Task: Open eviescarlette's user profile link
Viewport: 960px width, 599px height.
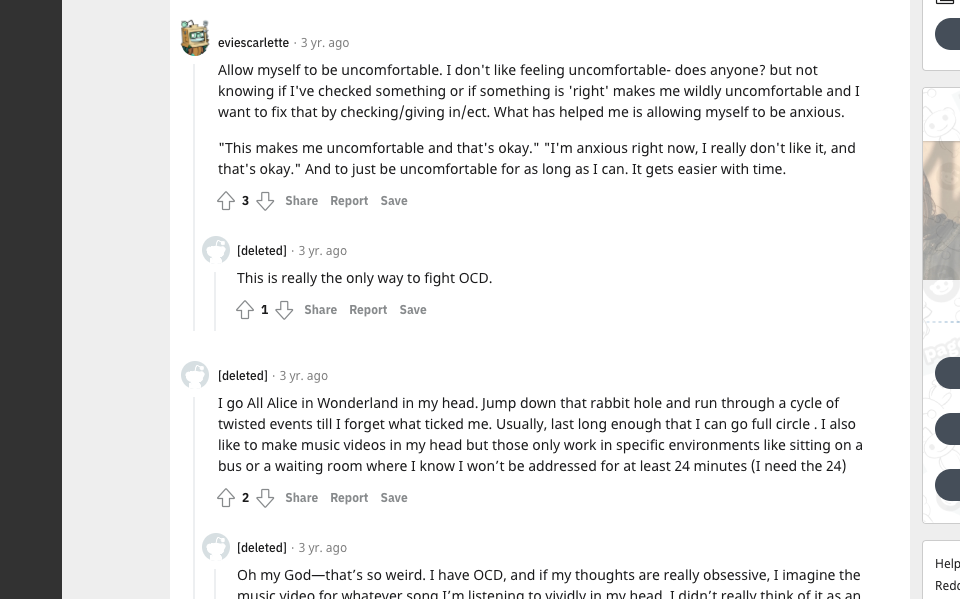Action: (x=253, y=43)
